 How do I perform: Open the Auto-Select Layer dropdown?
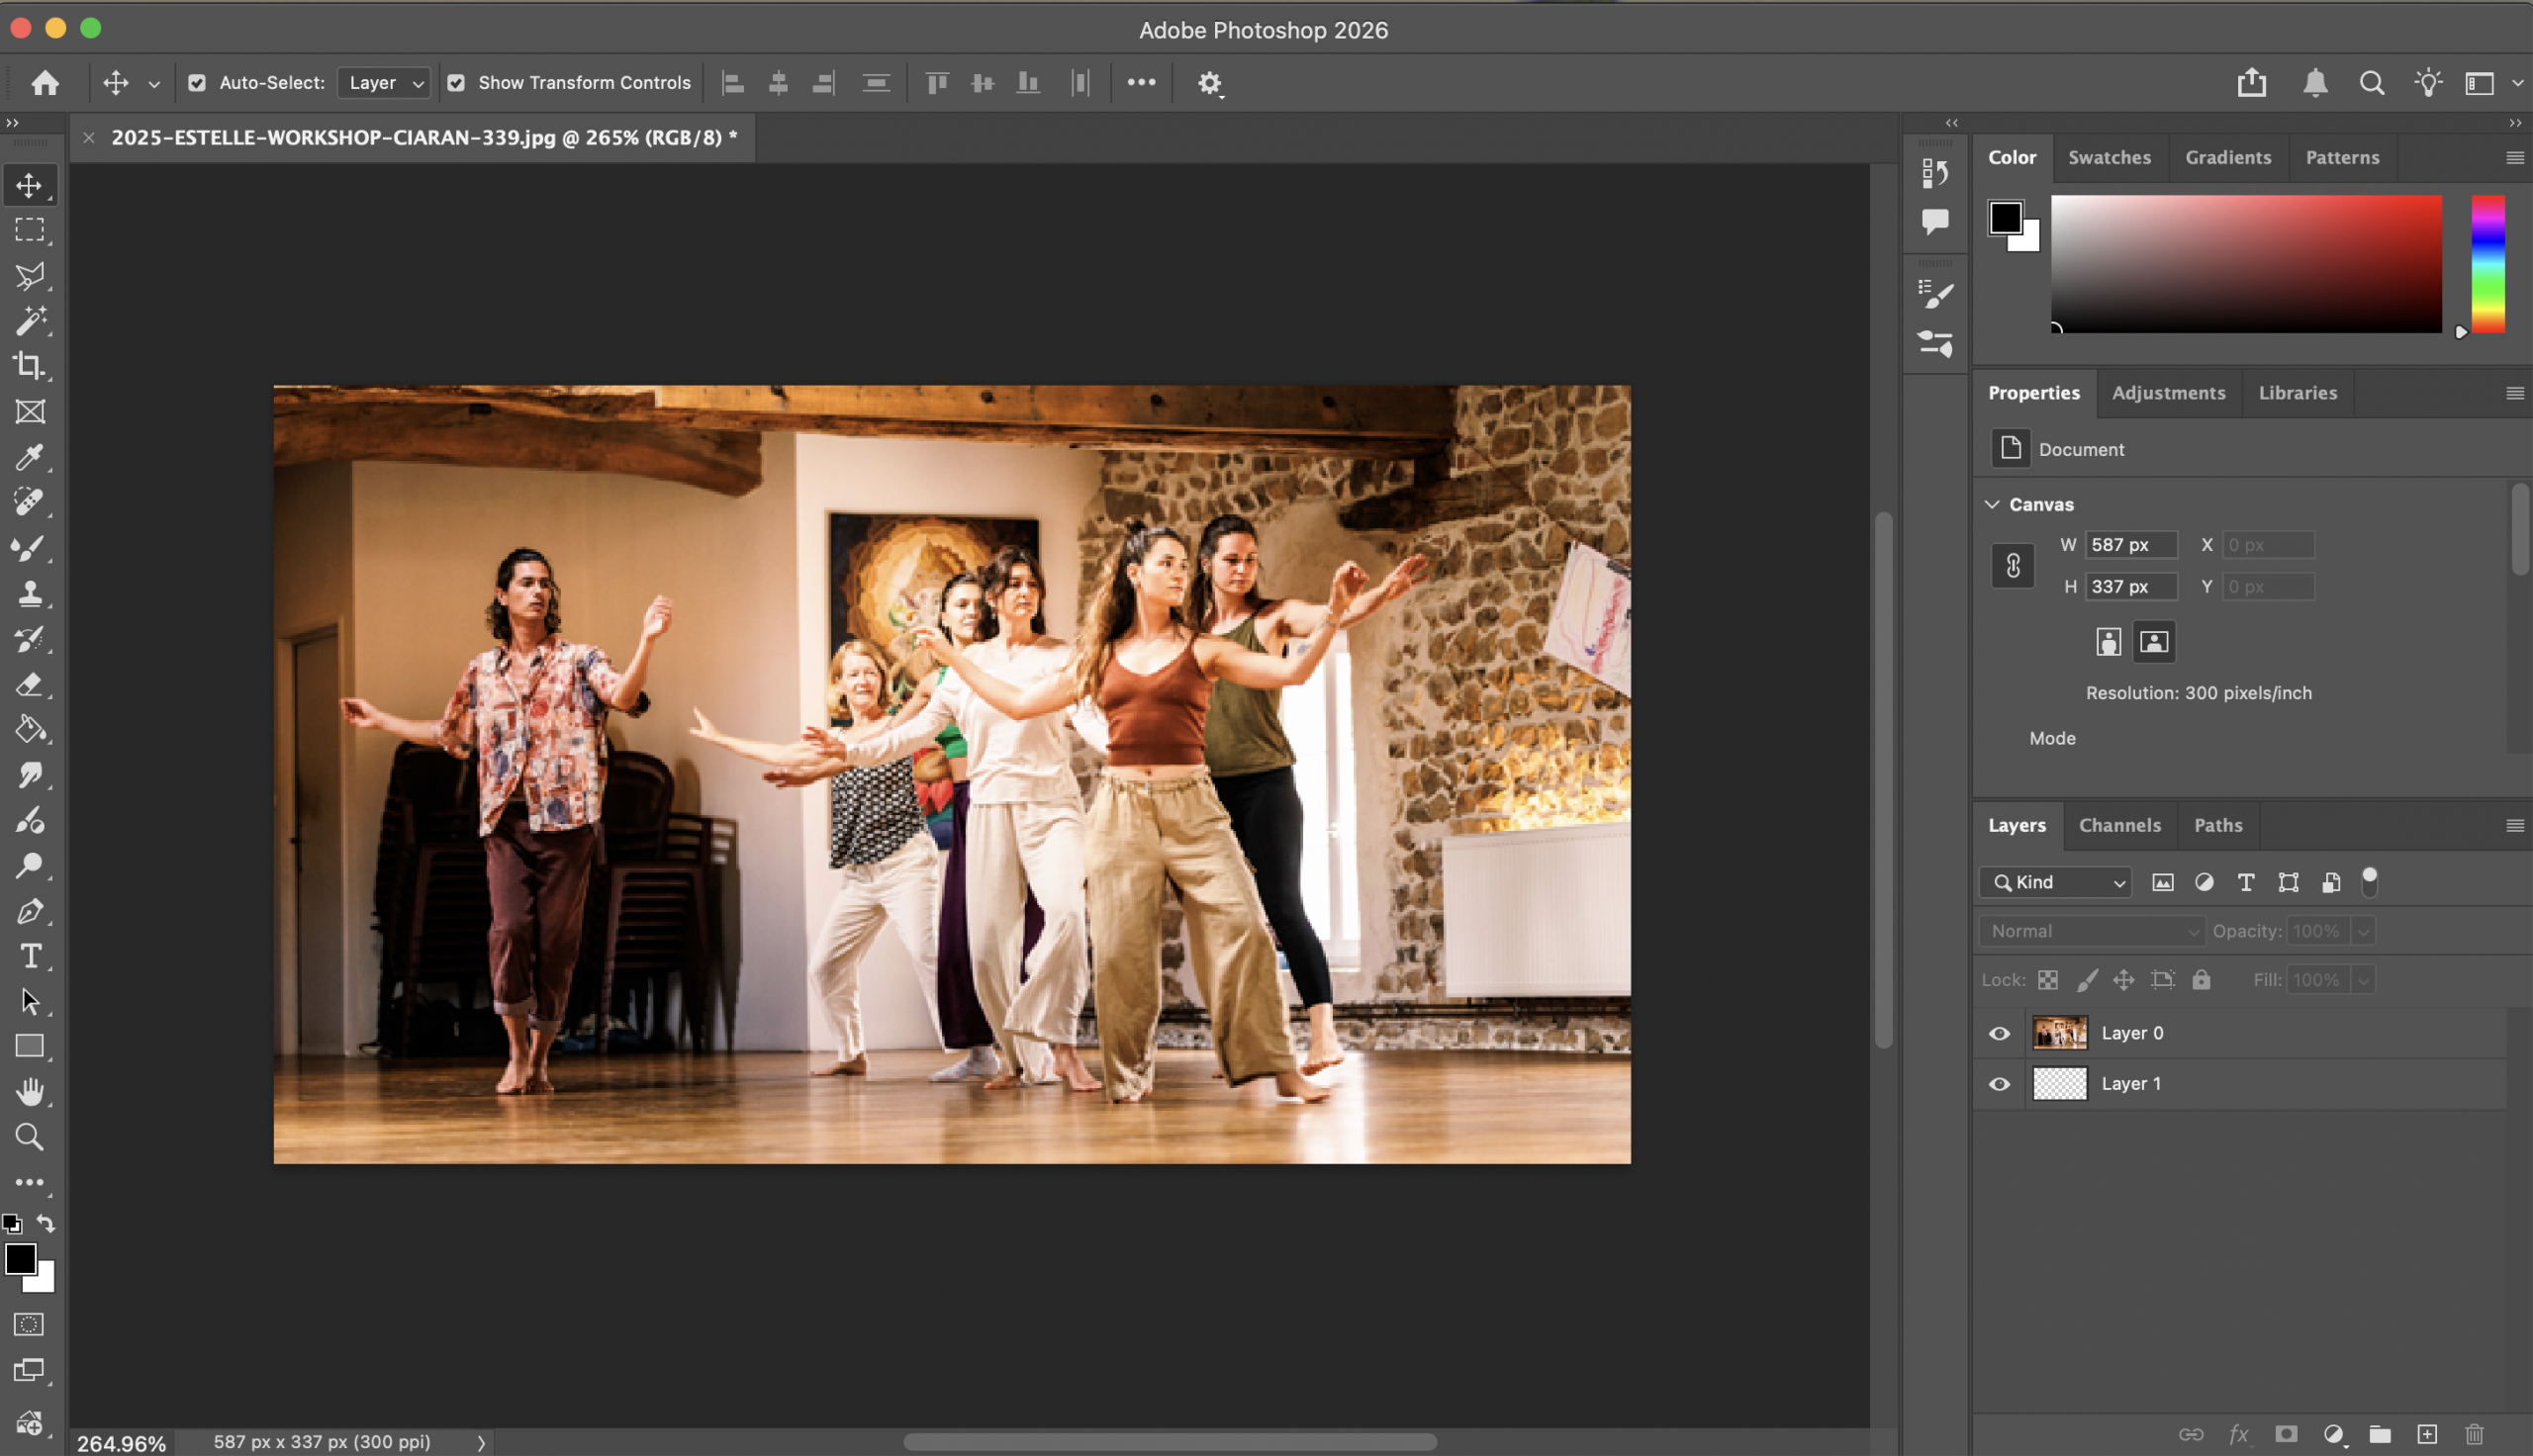tap(385, 83)
